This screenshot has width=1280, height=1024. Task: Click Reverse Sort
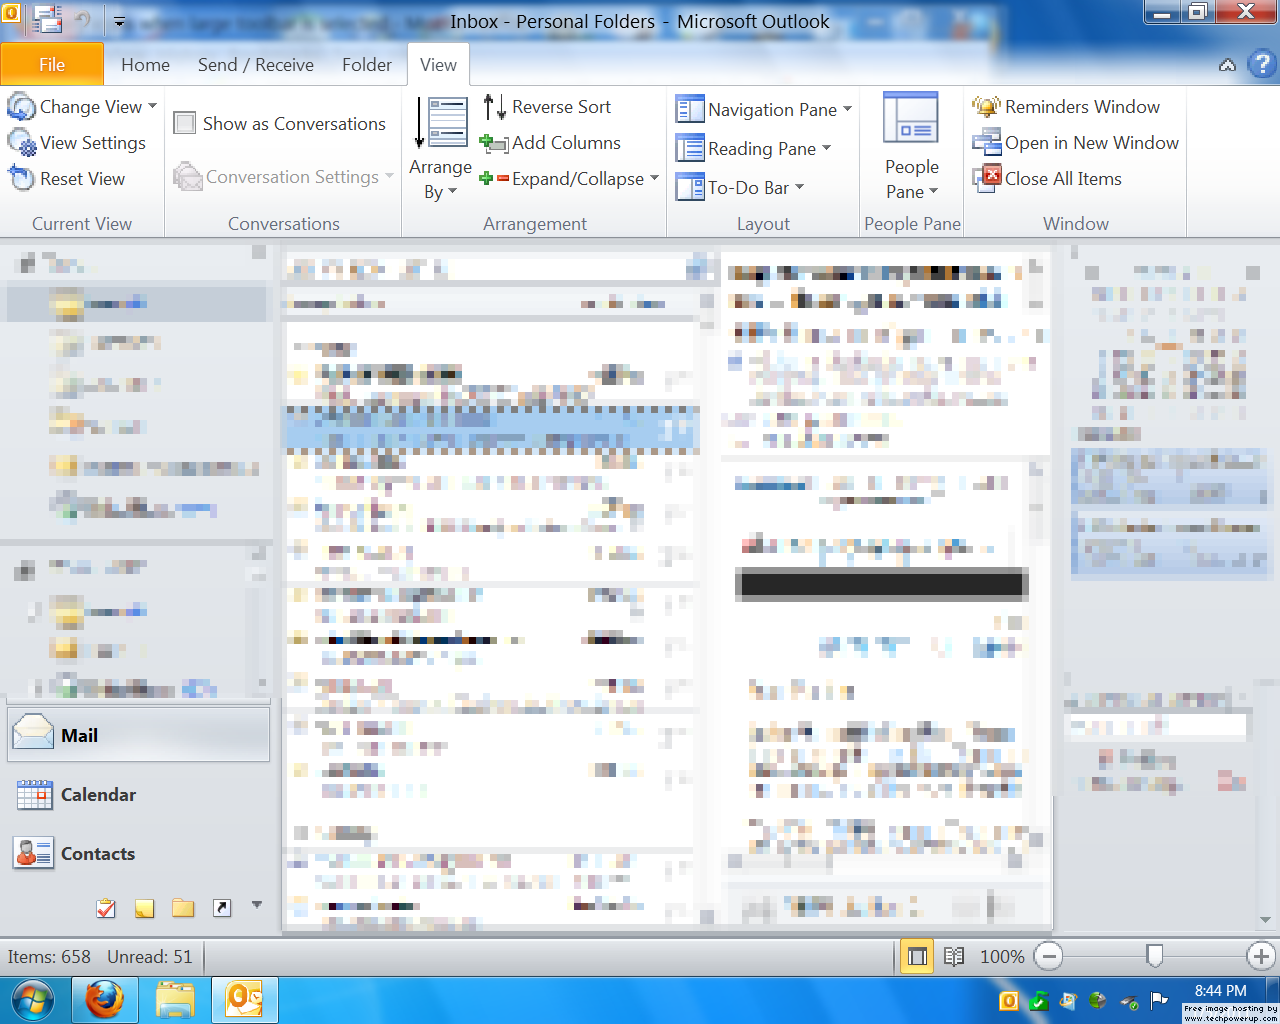[x=547, y=107]
